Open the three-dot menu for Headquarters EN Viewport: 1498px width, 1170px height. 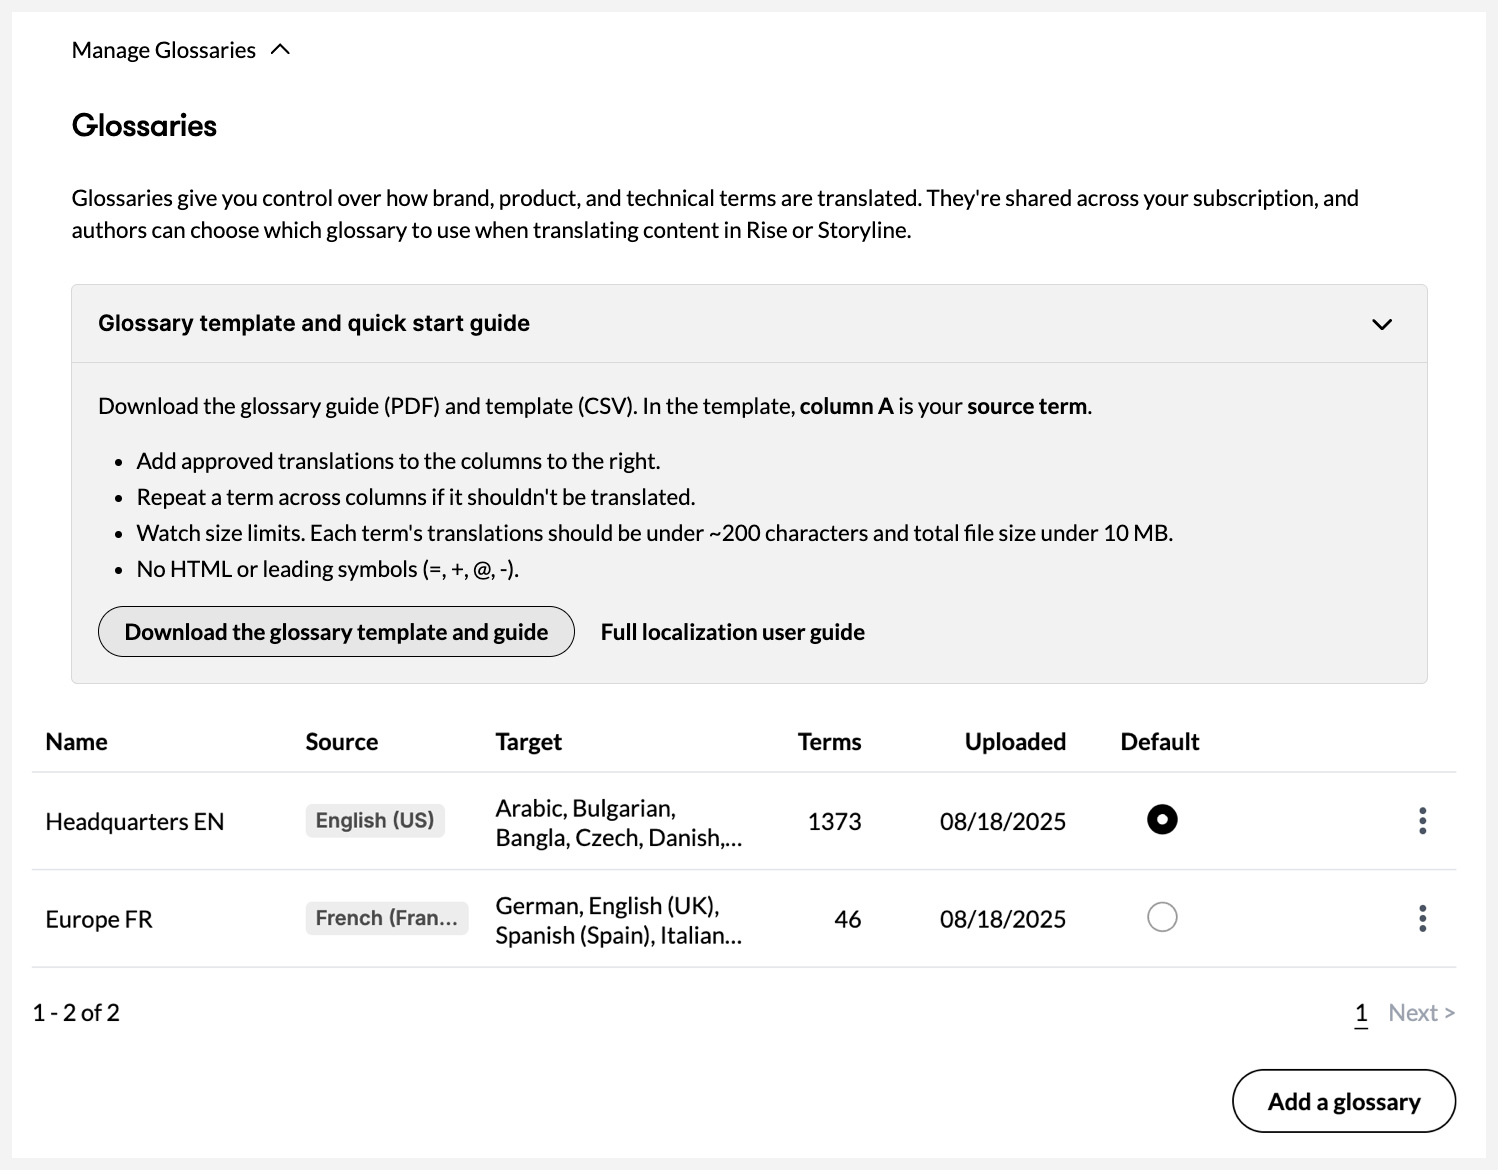click(1422, 821)
